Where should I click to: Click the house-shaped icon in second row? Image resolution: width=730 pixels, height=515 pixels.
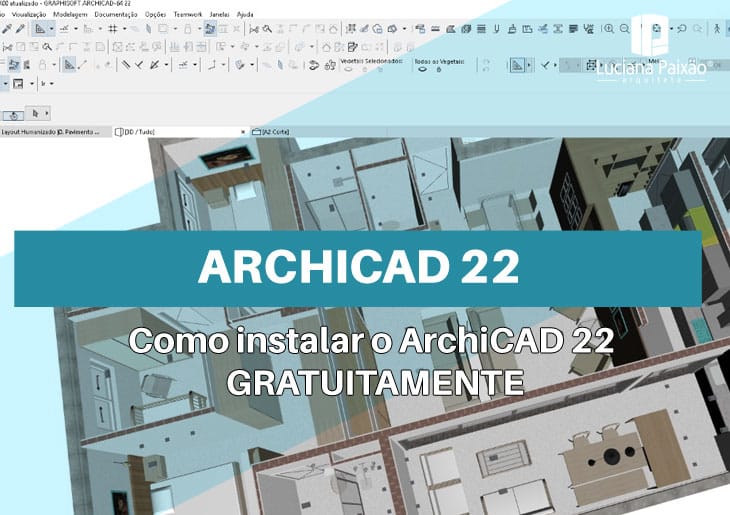pyautogui.click(x=326, y=47)
